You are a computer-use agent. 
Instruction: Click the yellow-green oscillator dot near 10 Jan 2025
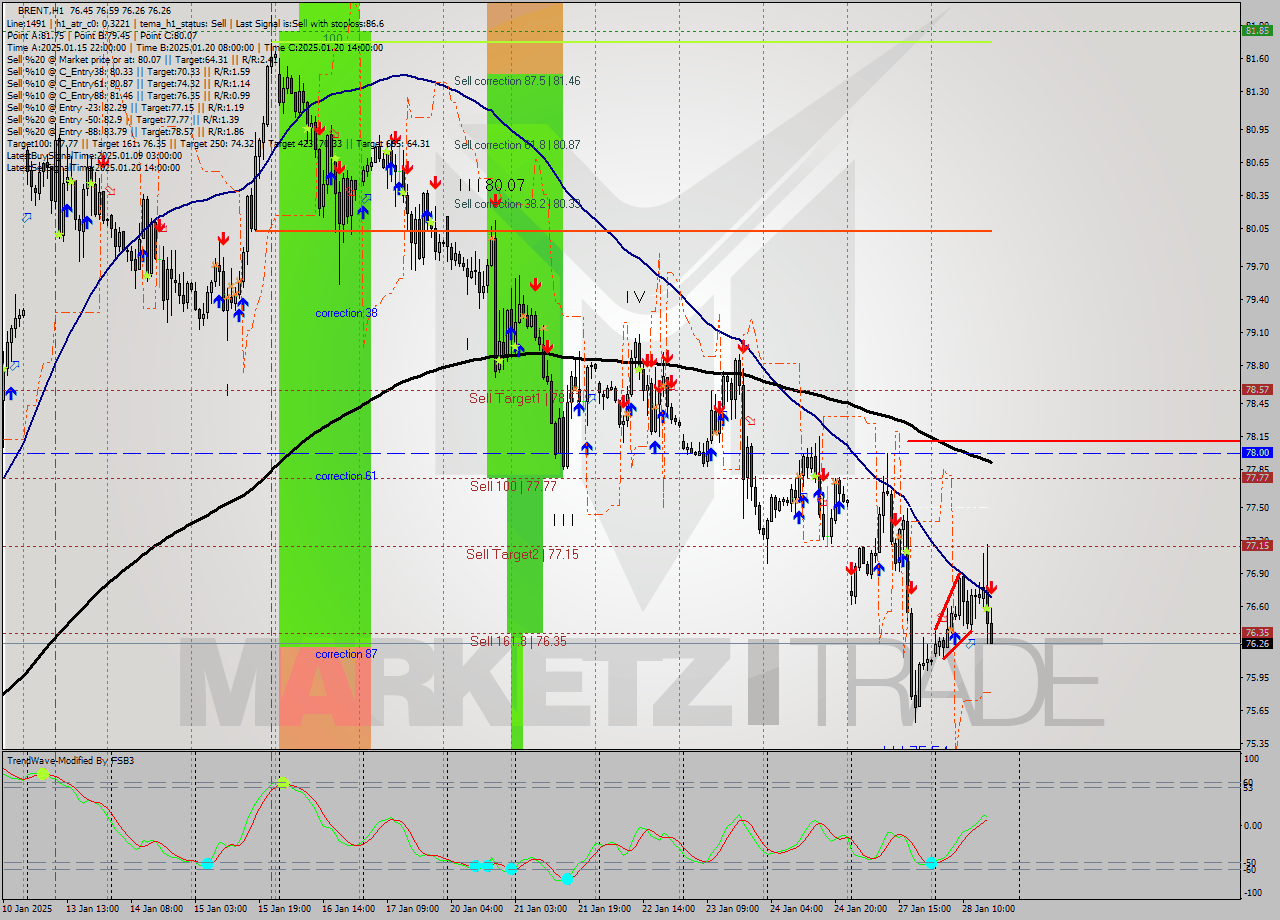click(x=43, y=774)
